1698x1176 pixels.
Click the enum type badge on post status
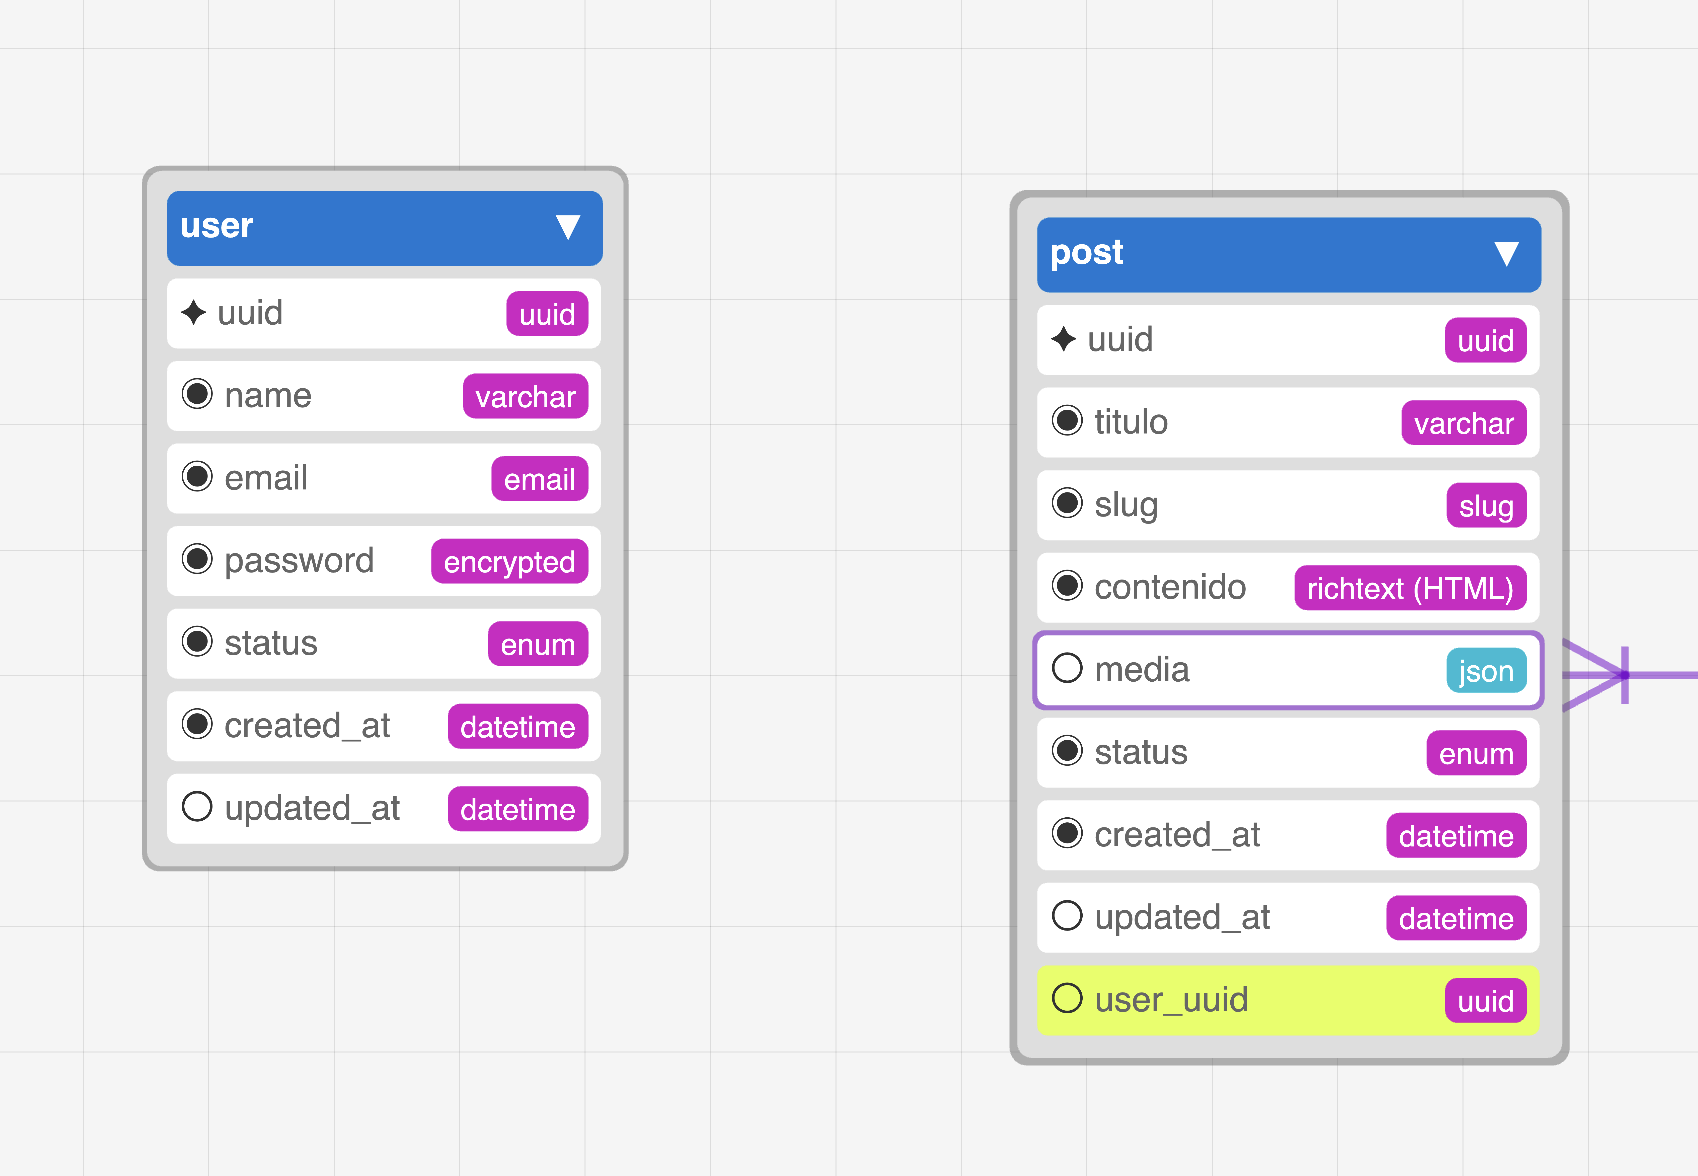tap(1475, 754)
